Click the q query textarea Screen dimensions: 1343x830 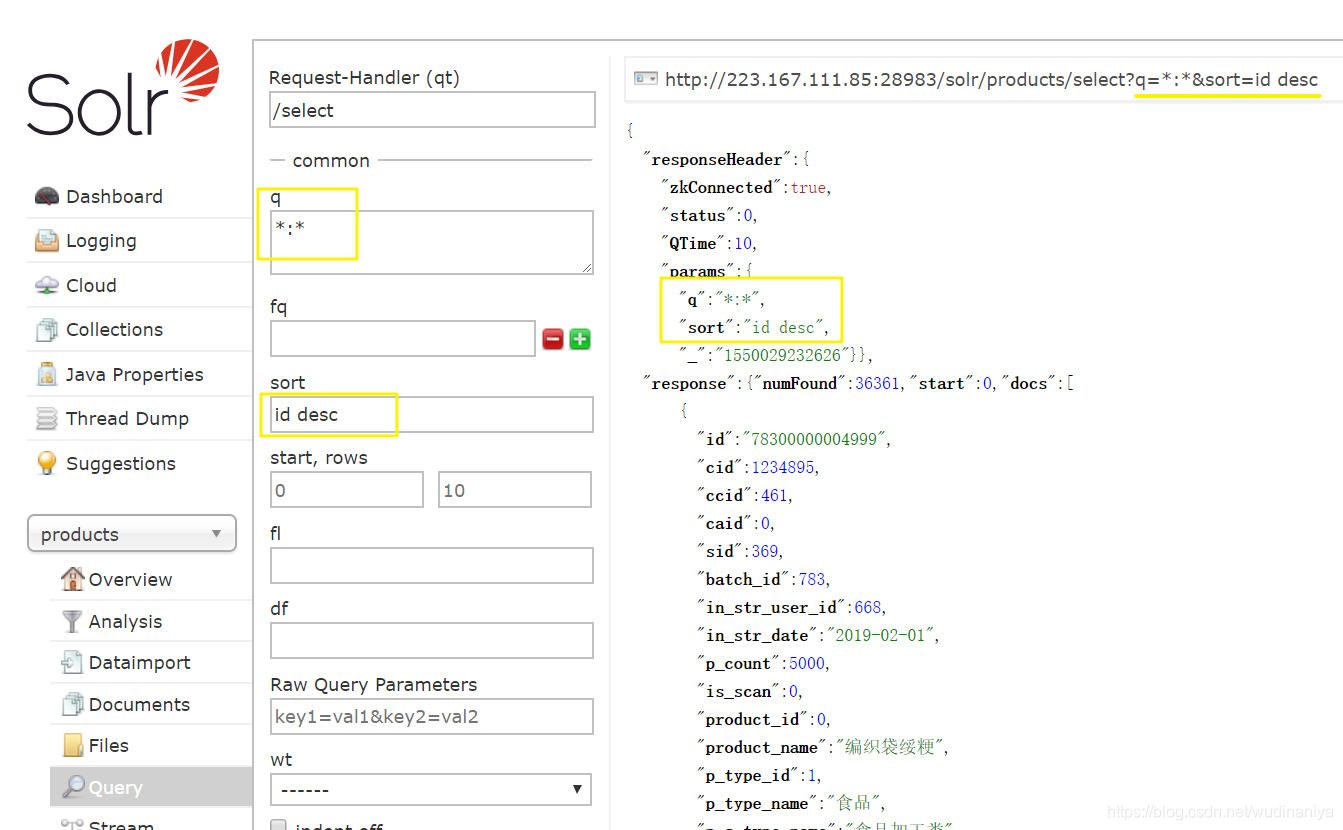tap(431, 242)
